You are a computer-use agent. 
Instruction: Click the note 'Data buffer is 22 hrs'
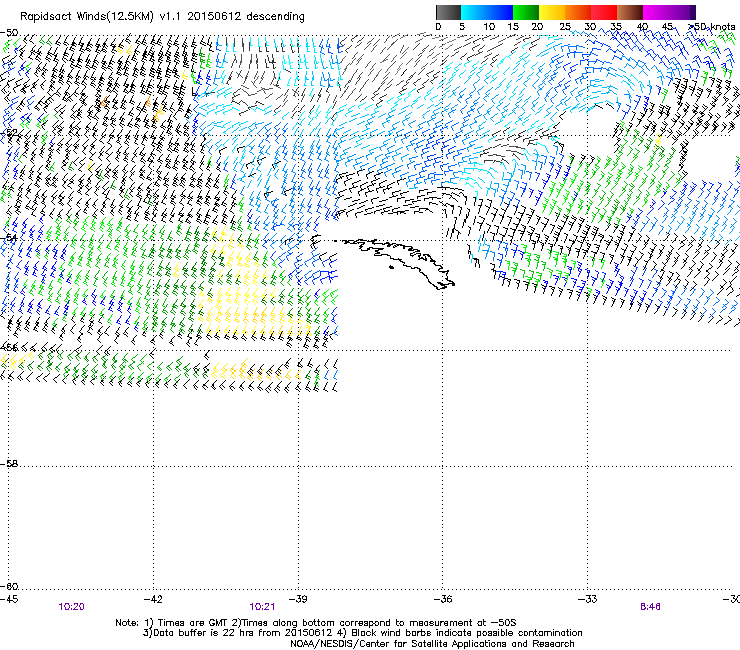[x=198, y=633]
